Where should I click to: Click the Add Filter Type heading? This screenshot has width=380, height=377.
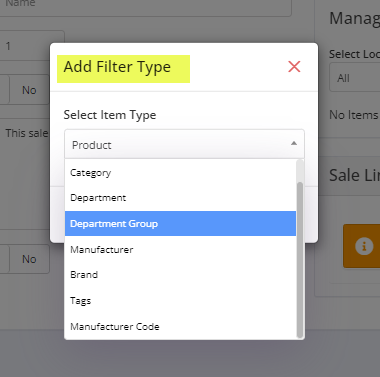pyautogui.click(x=117, y=67)
